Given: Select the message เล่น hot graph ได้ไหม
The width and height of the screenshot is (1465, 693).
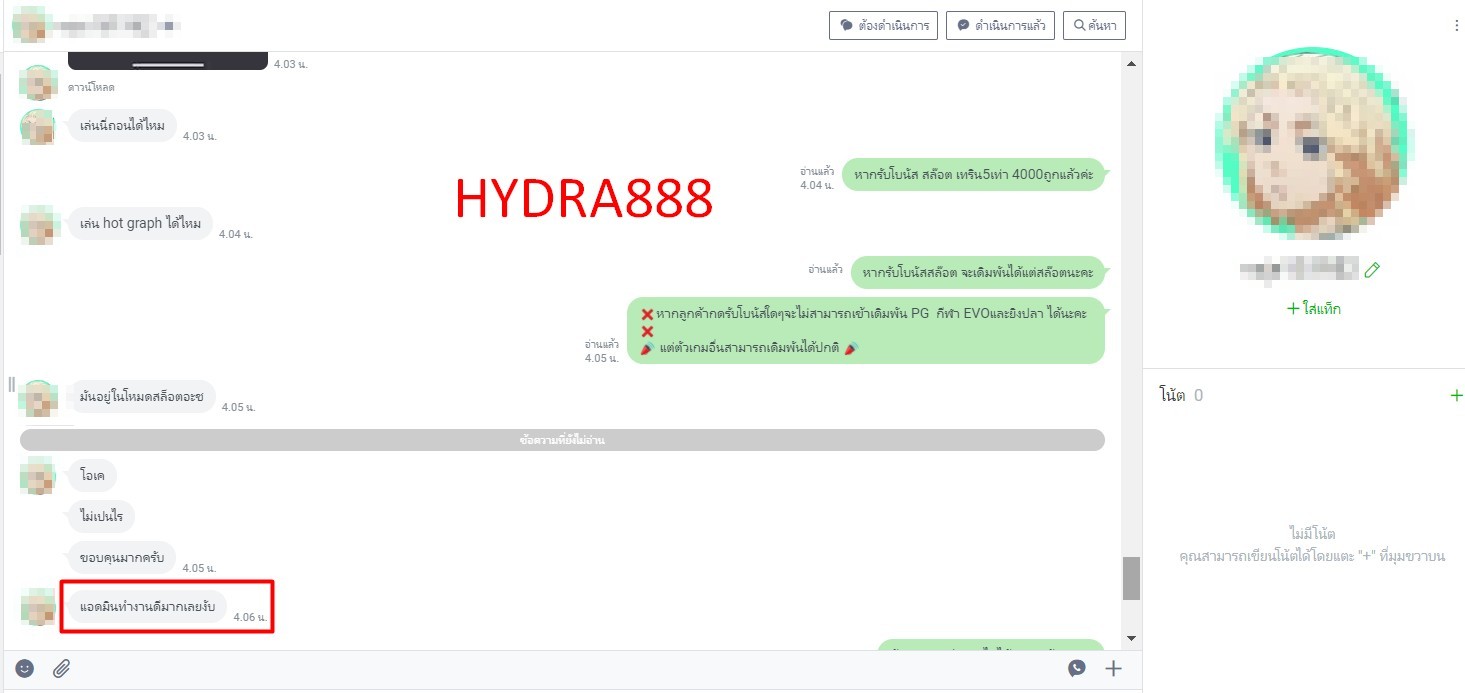Looking at the screenshot, I should (140, 224).
